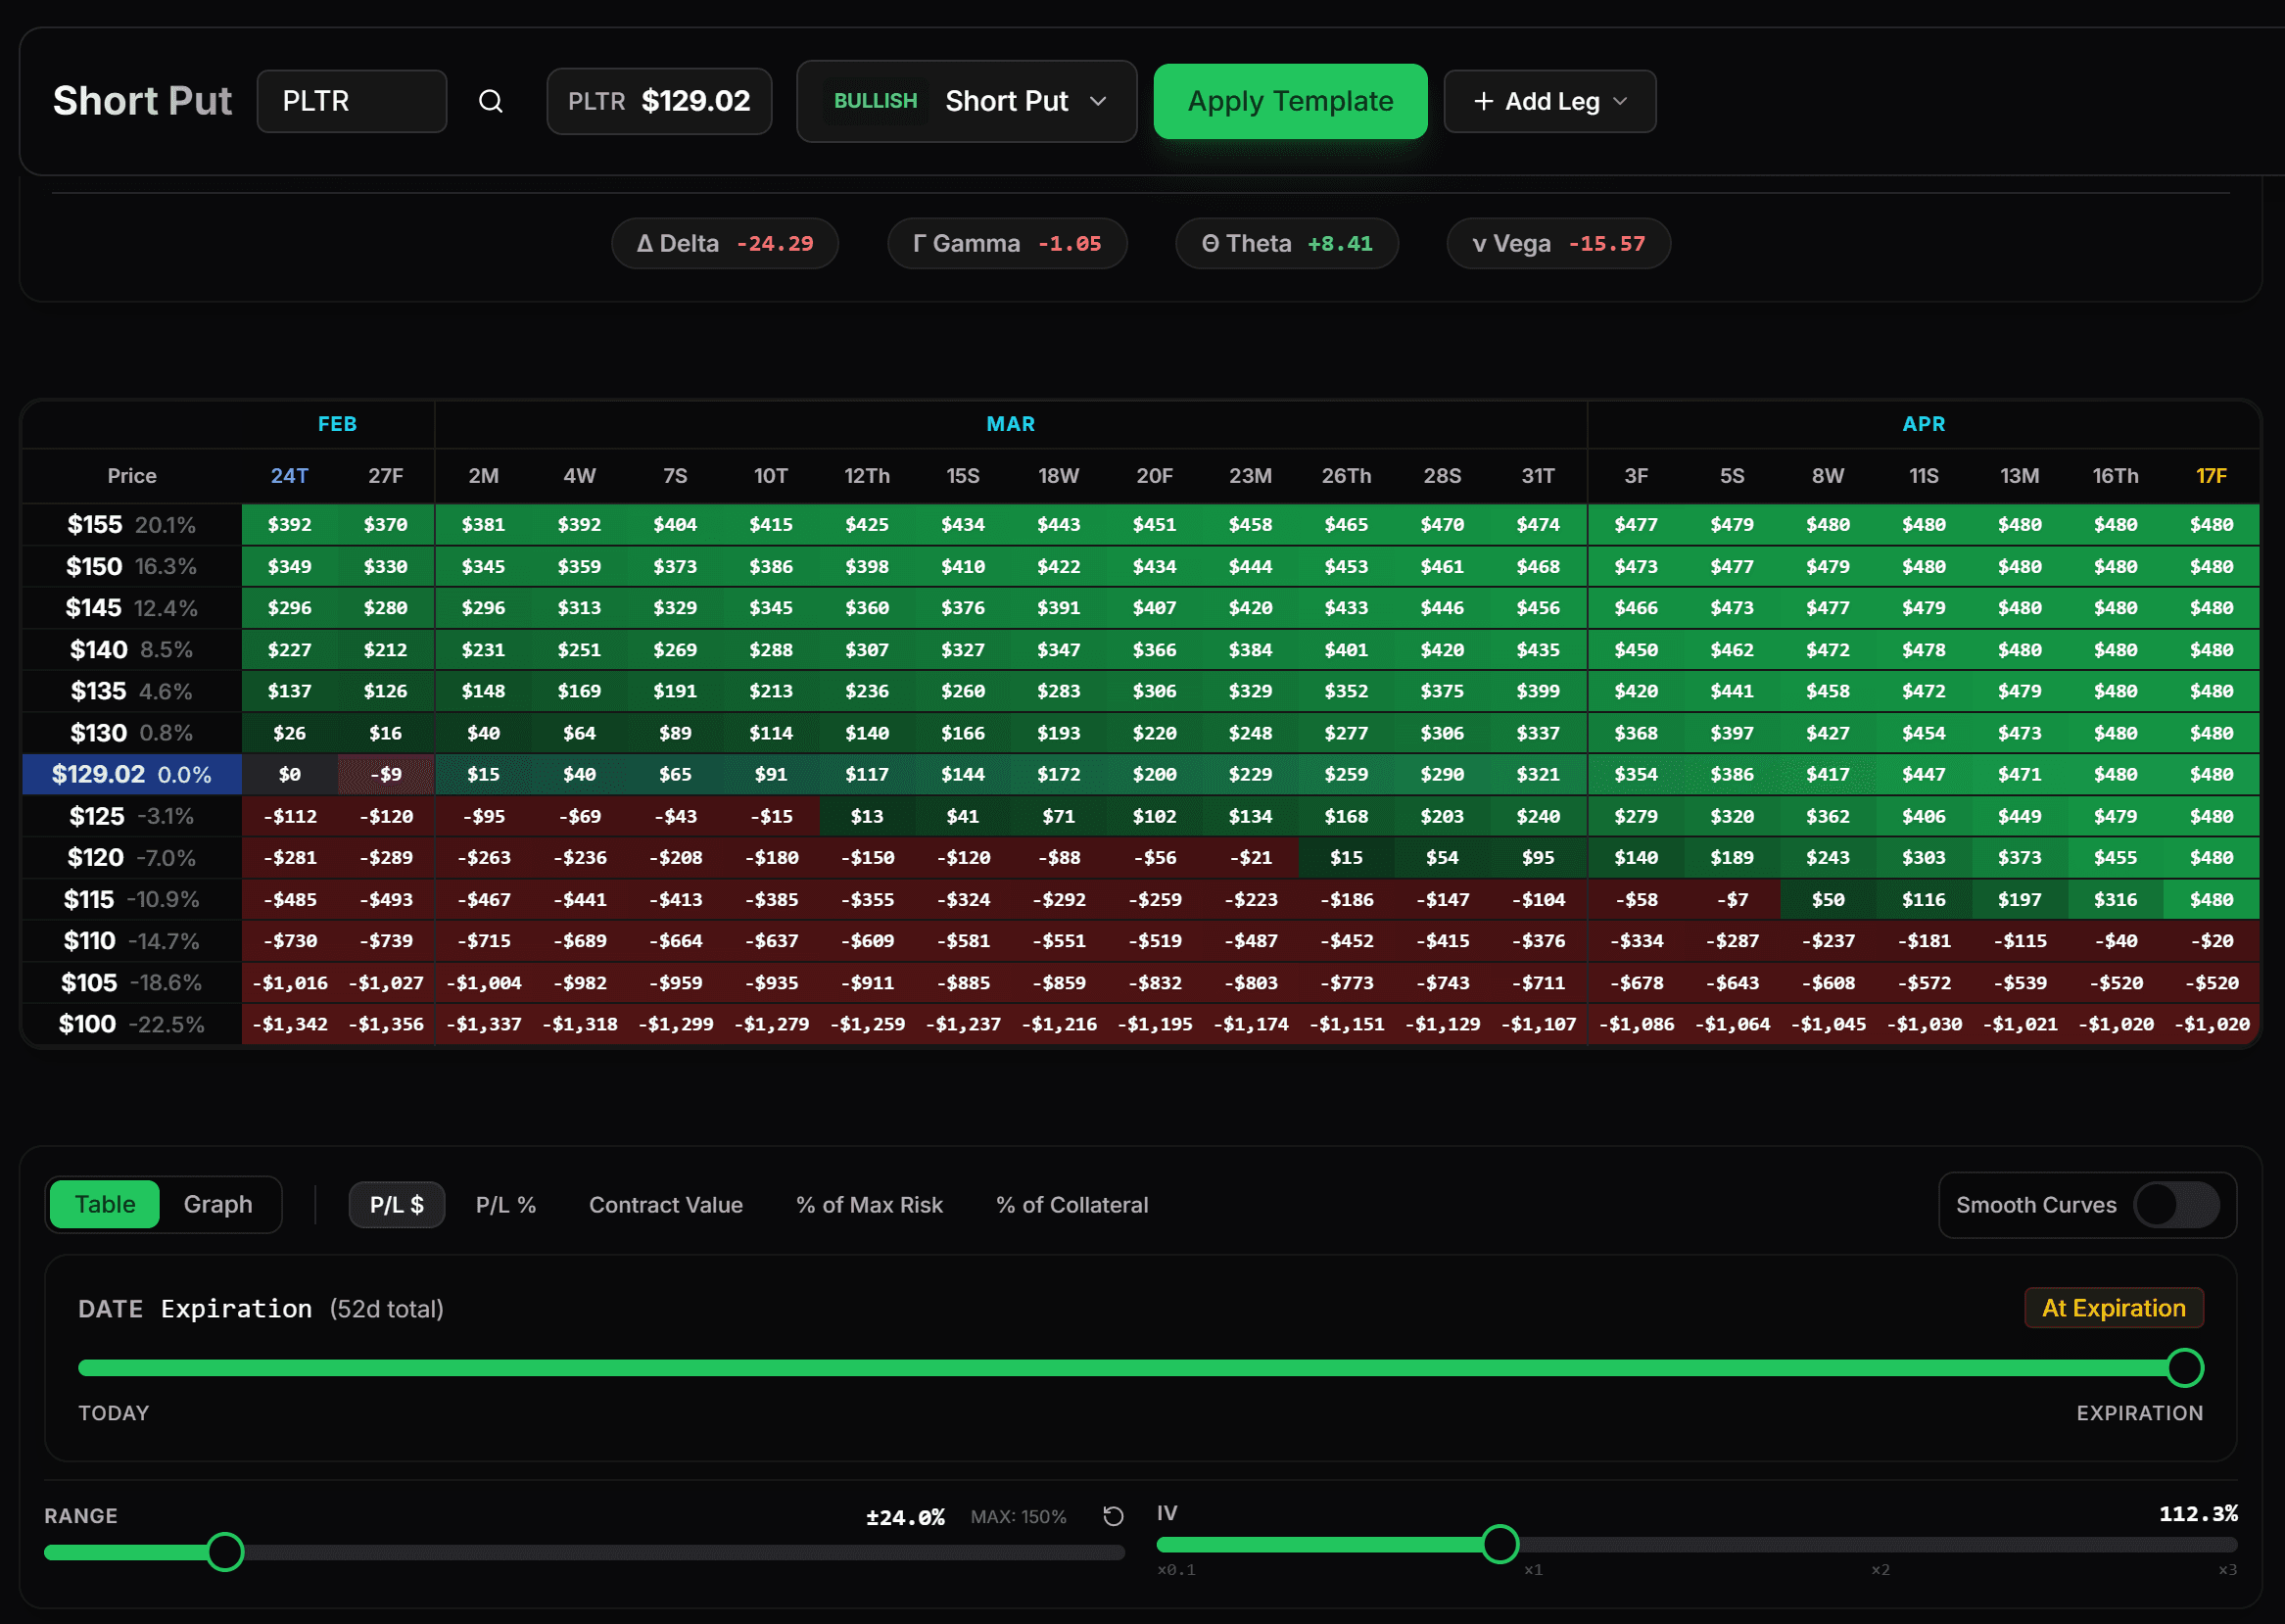The width and height of the screenshot is (2285, 1624).
Task: Click the x2 IV scale marker
Action: coord(1880,1570)
